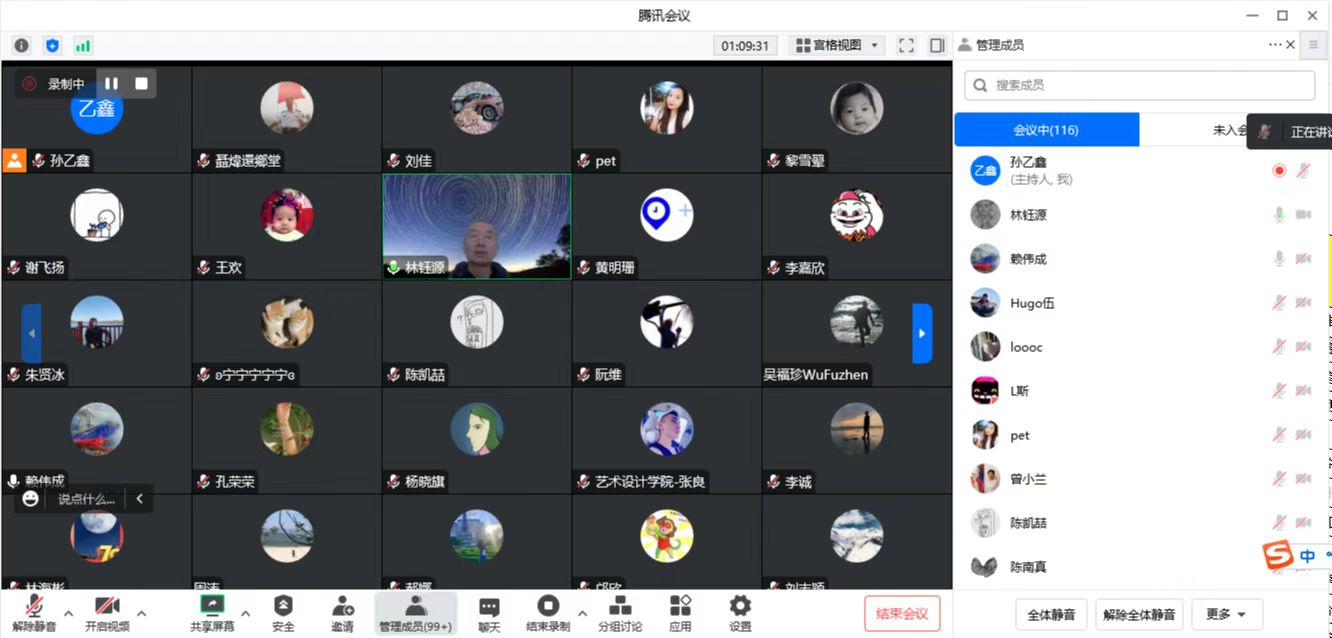Open the 宫格视图 layout dropdown

[836, 45]
